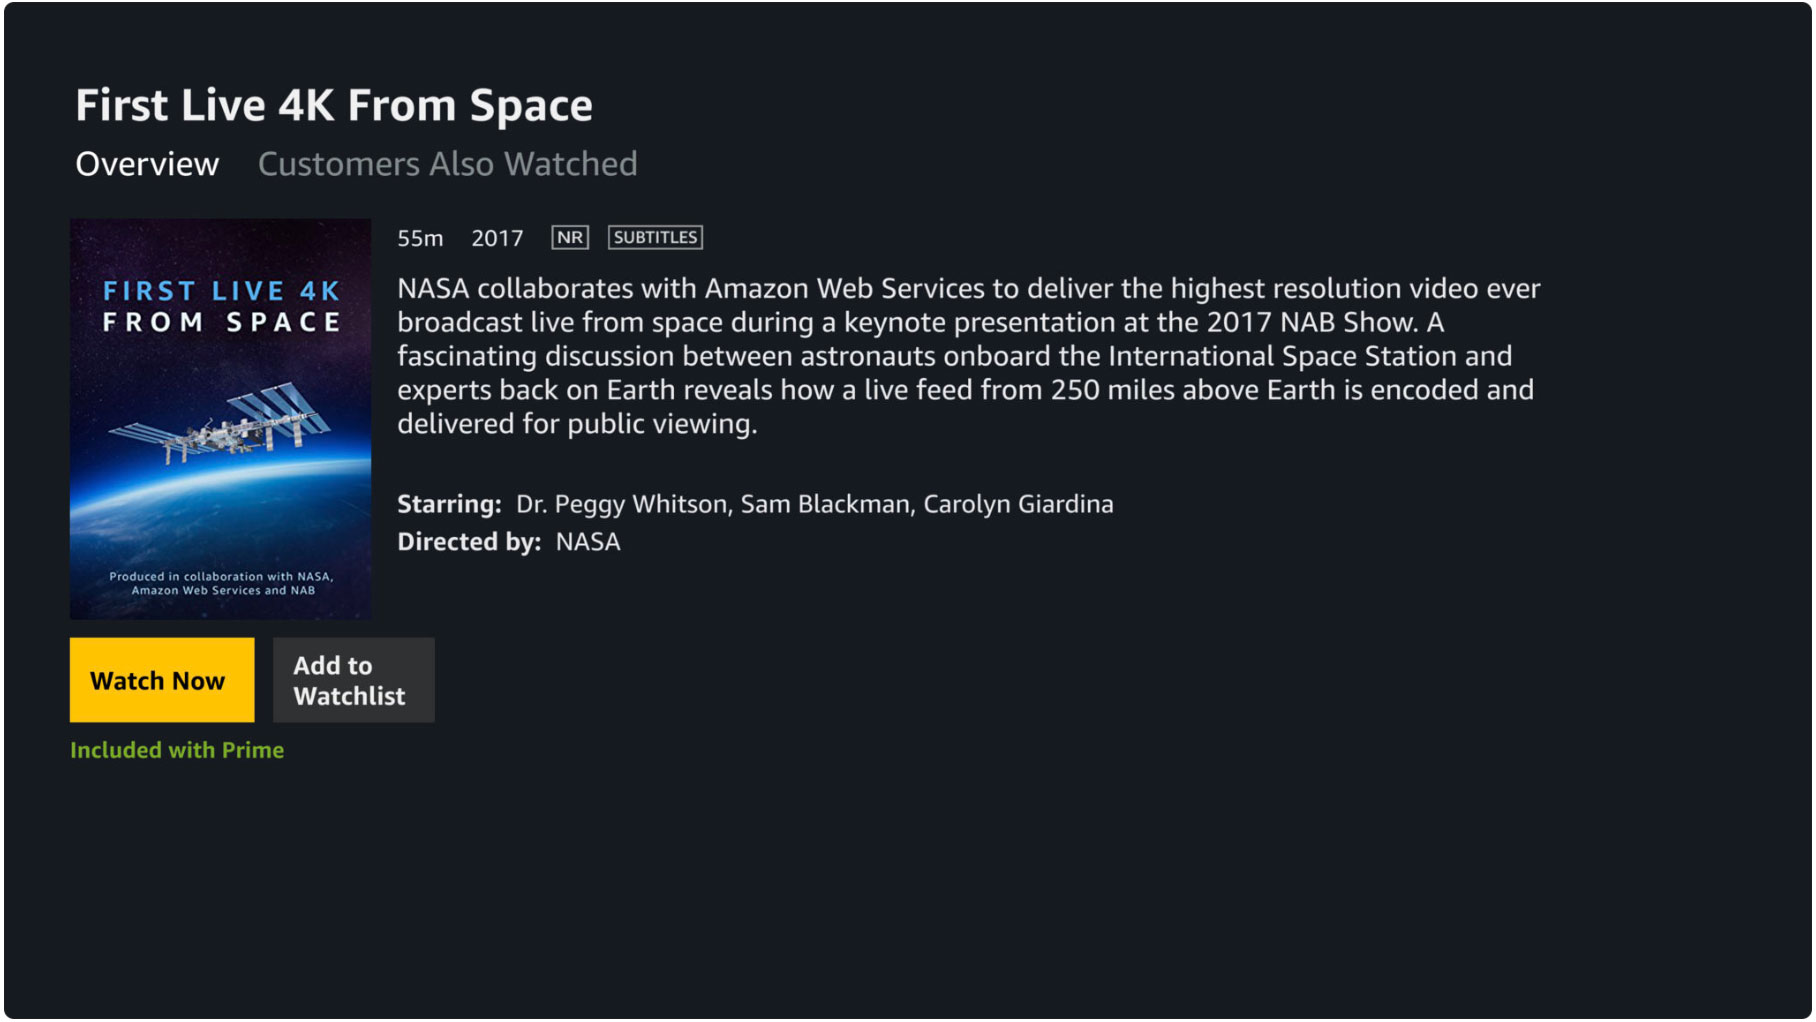This screenshot has width=1816, height=1022.
Task: Click the Included with Prime label
Action: [177, 750]
